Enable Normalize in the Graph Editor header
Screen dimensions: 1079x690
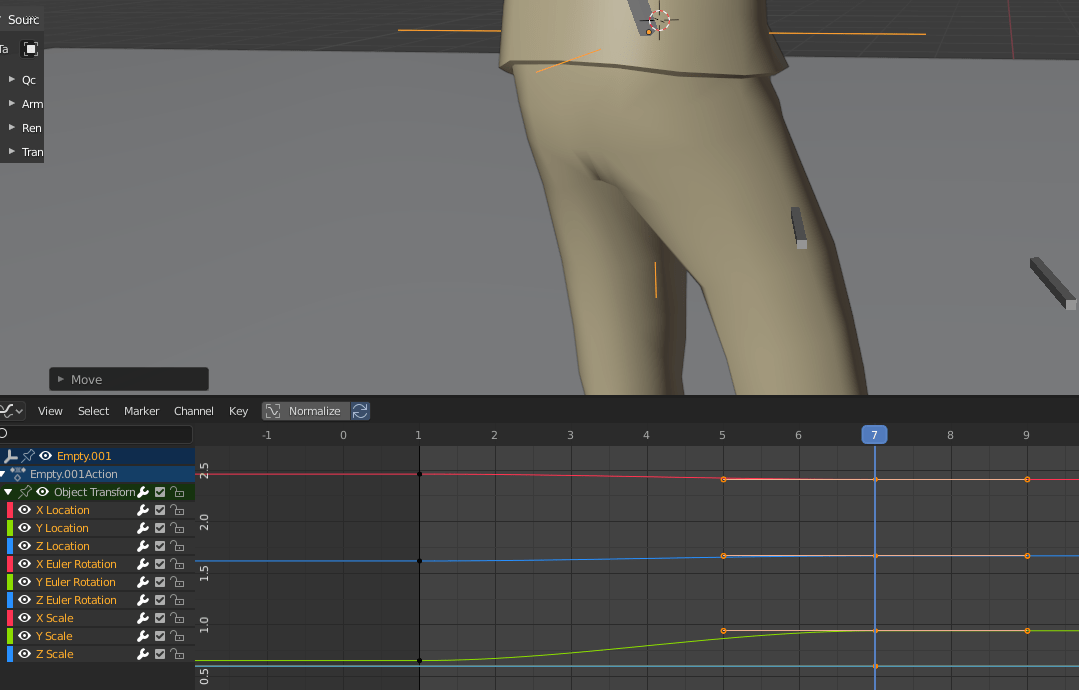(x=307, y=411)
